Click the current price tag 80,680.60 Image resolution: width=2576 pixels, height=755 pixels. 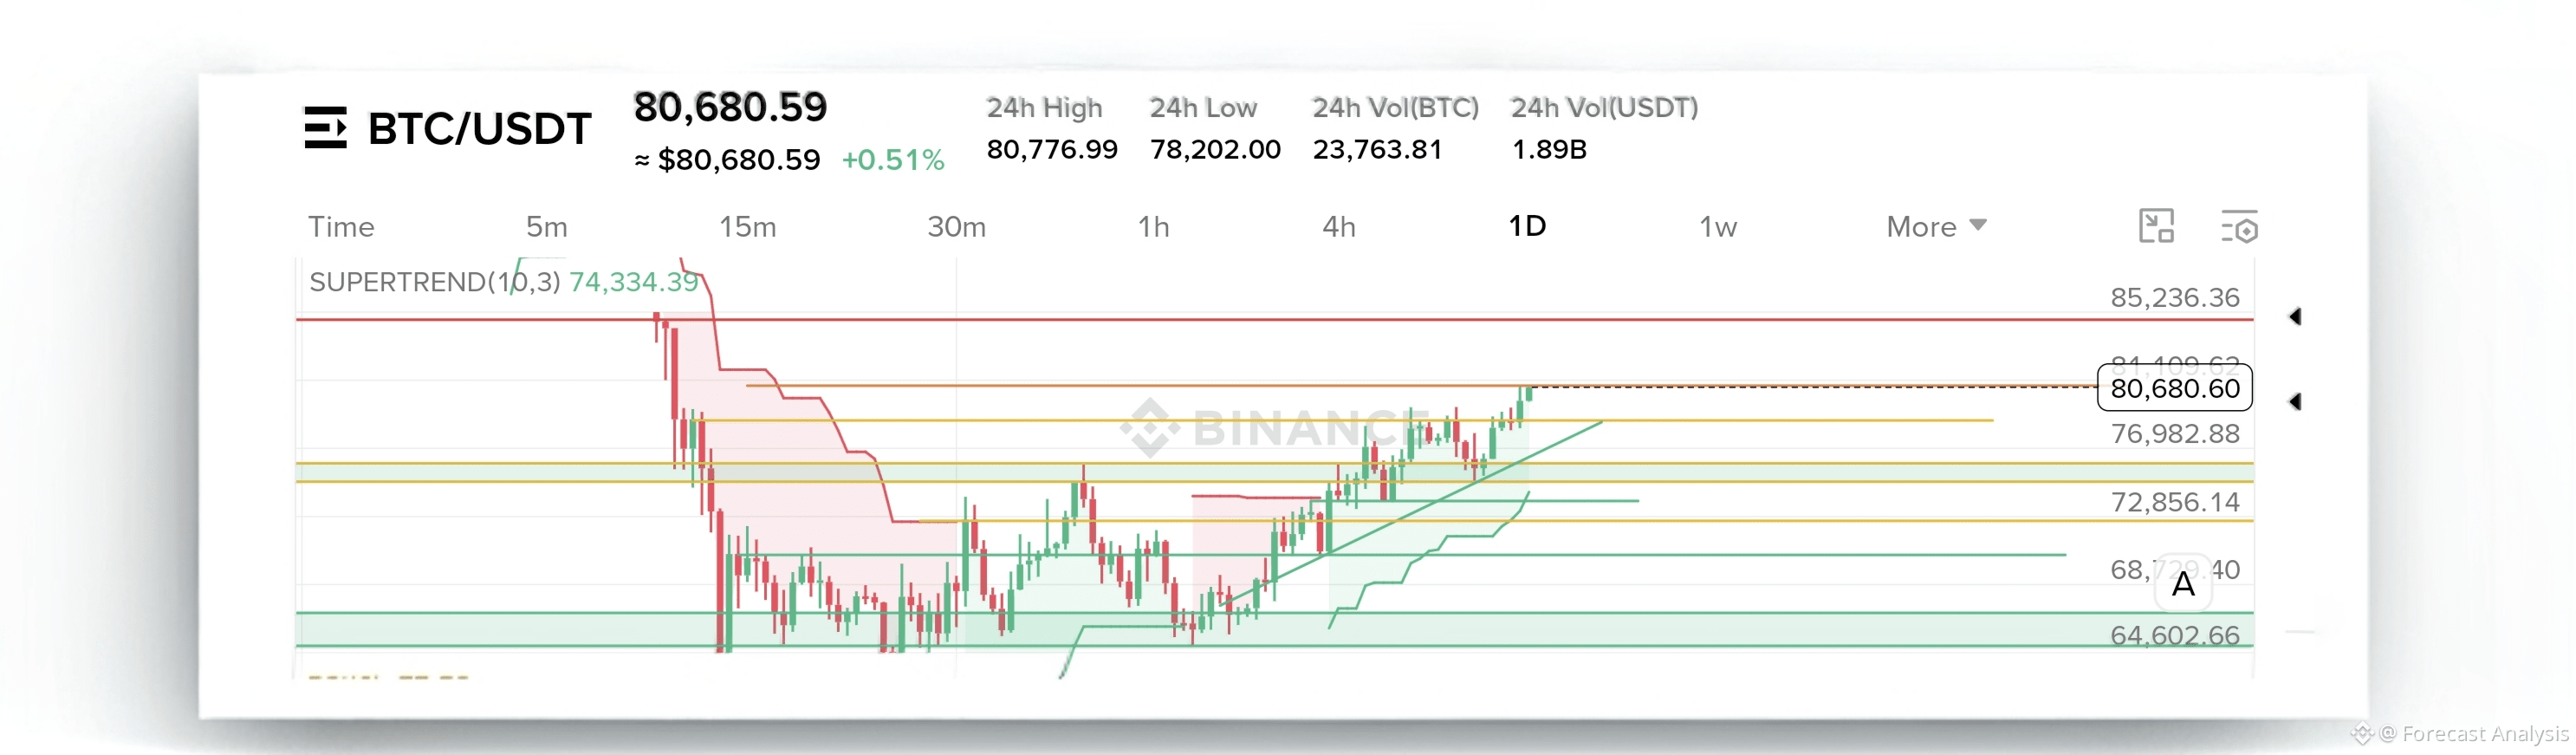click(x=2174, y=388)
